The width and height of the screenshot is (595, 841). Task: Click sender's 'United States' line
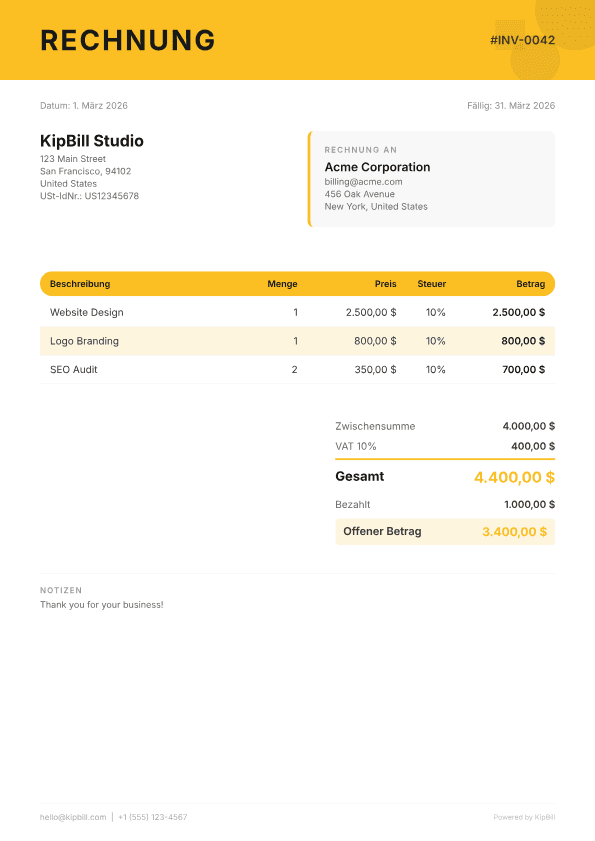[x=69, y=183]
